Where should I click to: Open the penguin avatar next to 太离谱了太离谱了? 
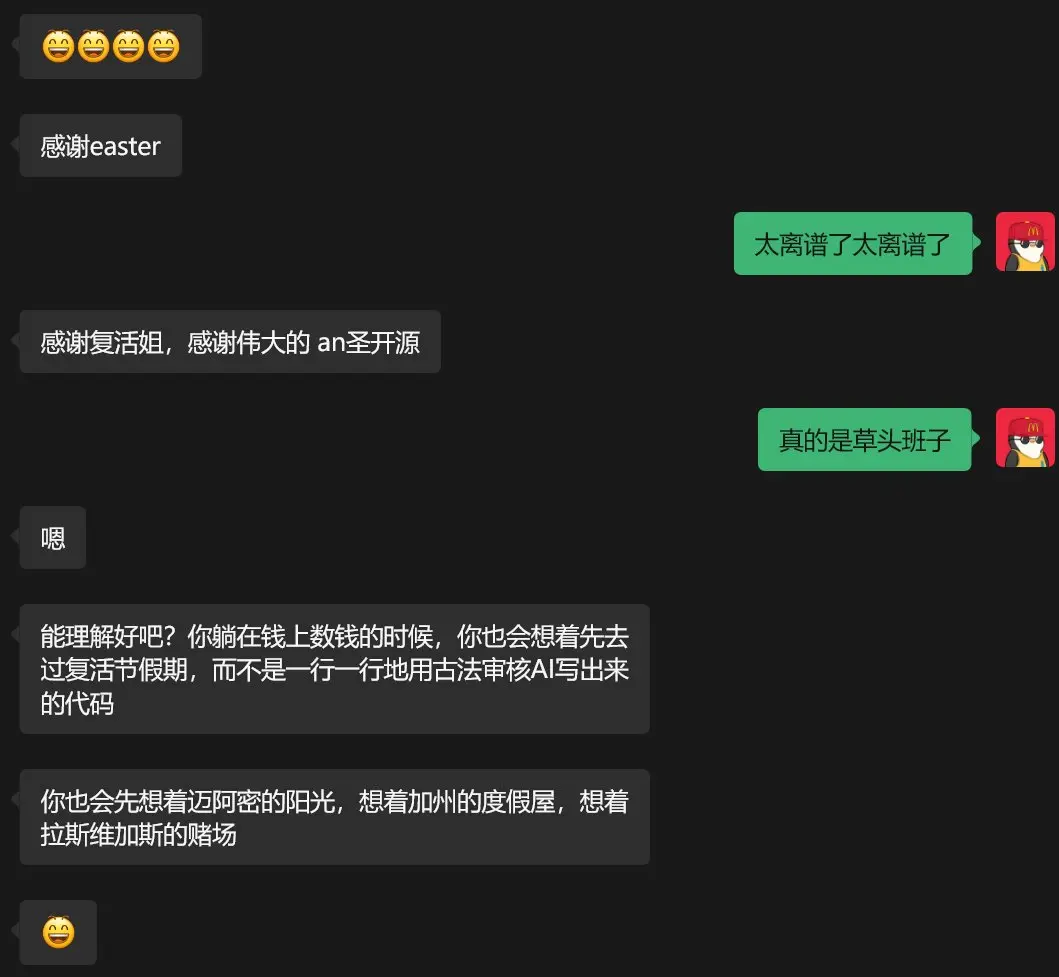point(1025,242)
